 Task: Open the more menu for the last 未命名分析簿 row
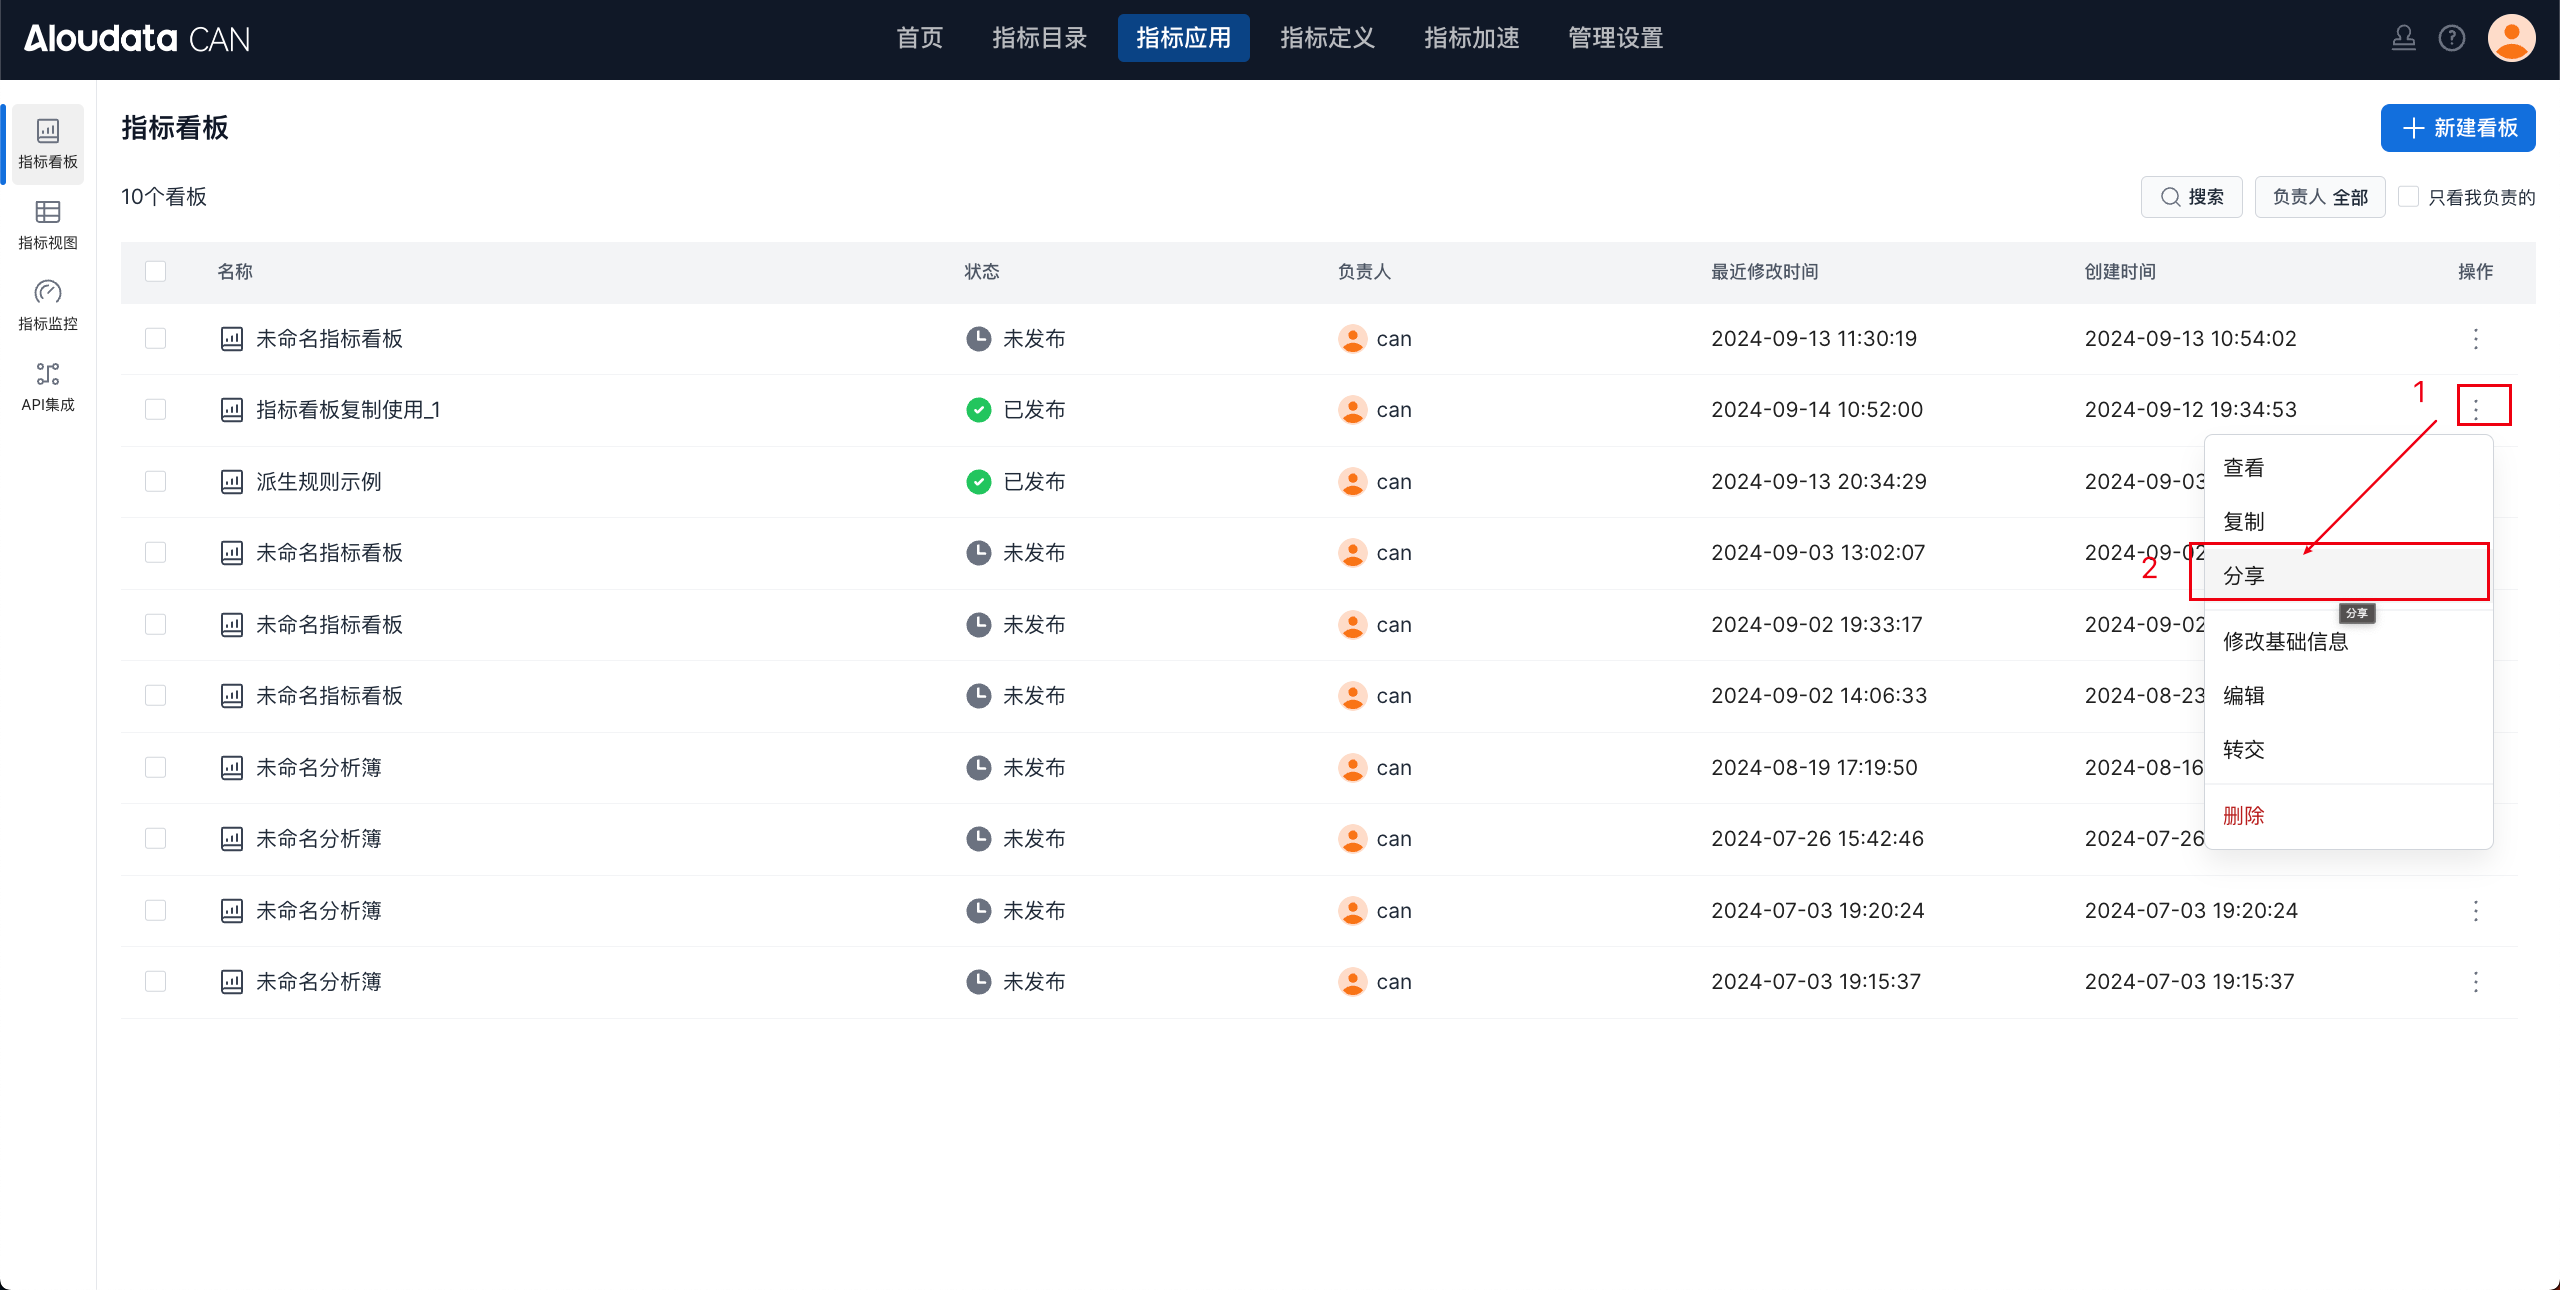[2475, 982]
